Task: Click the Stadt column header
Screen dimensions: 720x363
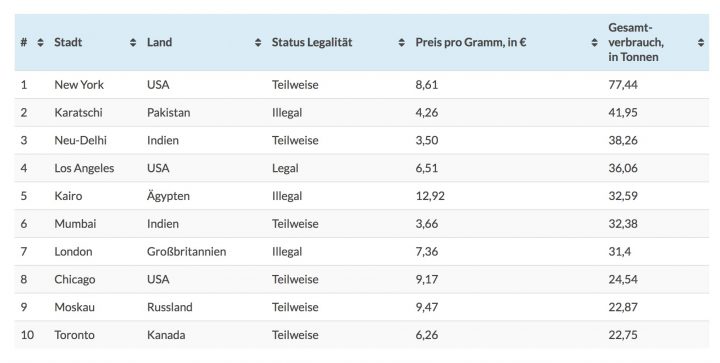Action: click(x=68, y=42)
